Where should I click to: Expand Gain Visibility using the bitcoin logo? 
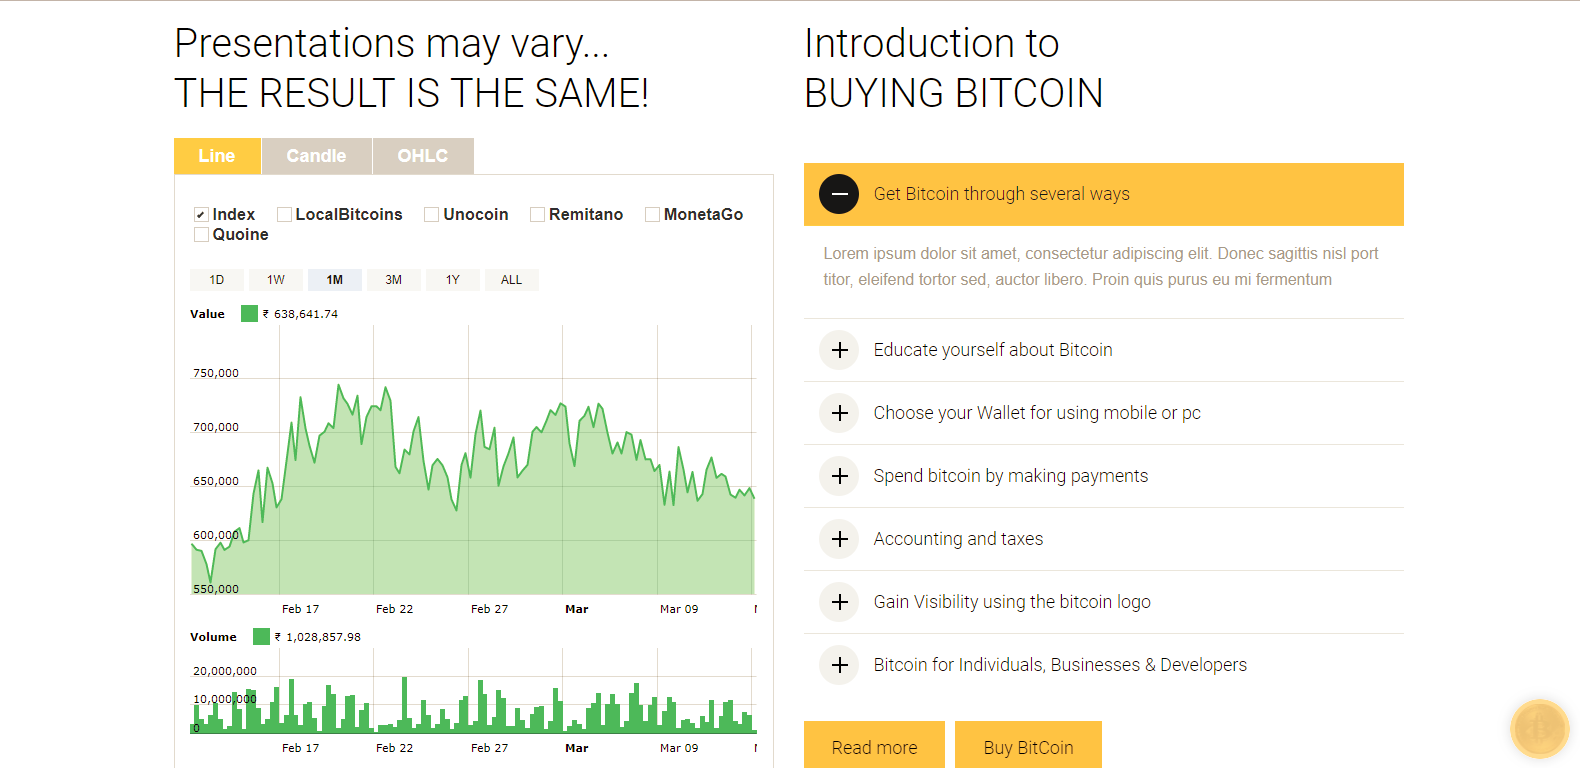pos(839,602)
